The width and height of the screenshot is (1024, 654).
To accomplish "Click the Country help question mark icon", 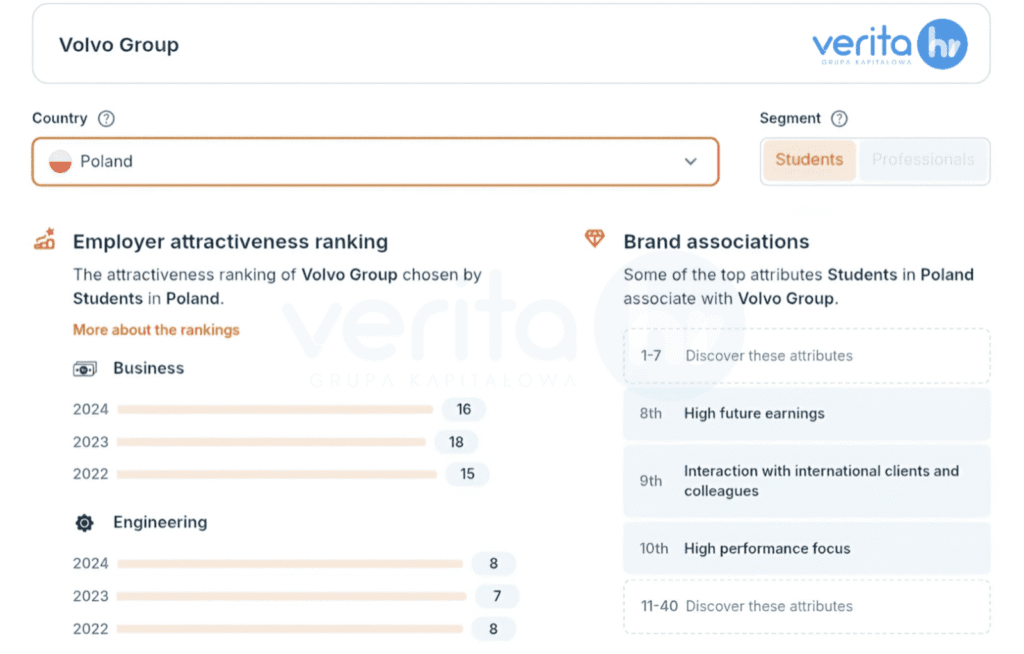I will [106, 118].
